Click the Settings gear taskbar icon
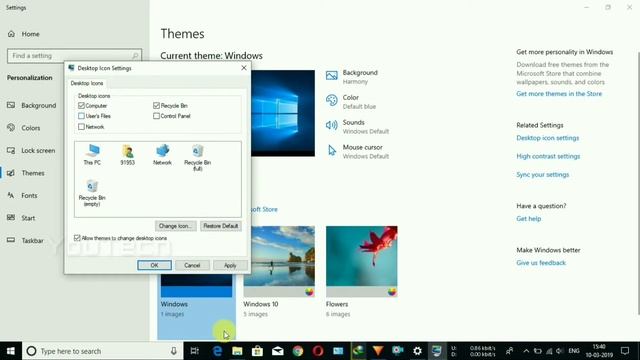 [417, 351]
